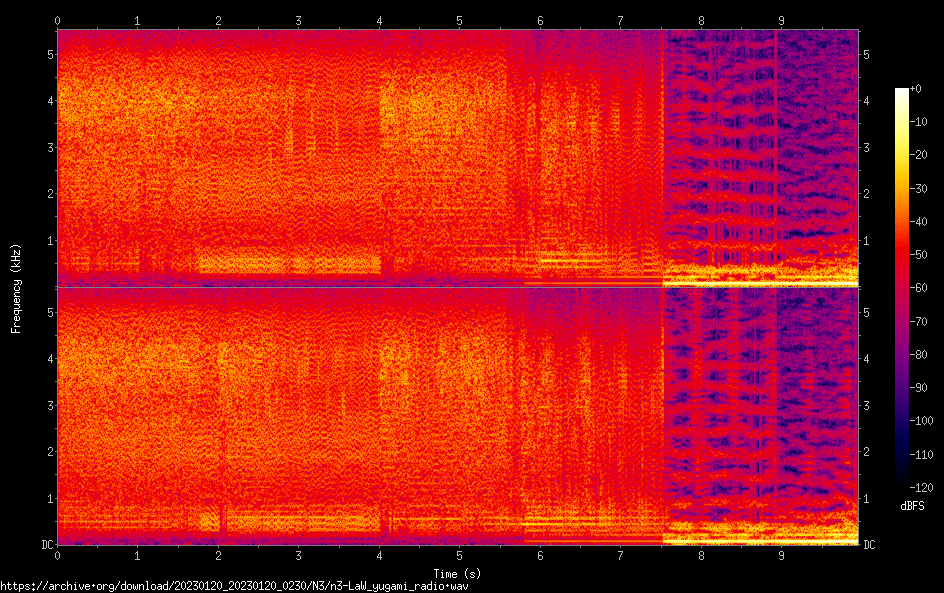This screenshot has width=944, height=593.
Task: Click the lower channel's 1 kHz left tick label
Action: pos(49,498)
